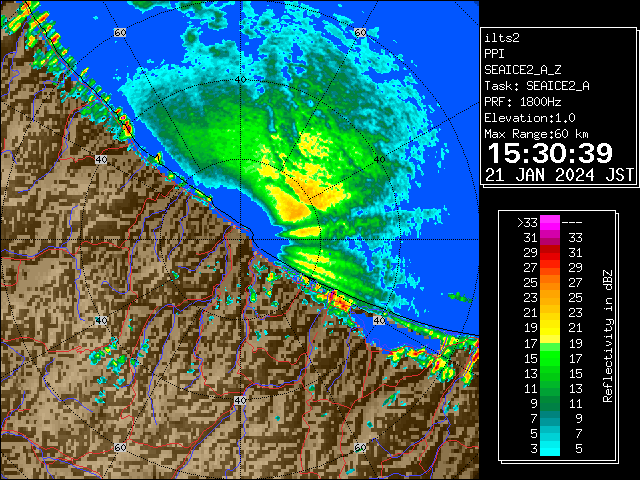Click the 3 label at legend bottom
640x480 pixels.
534,449
